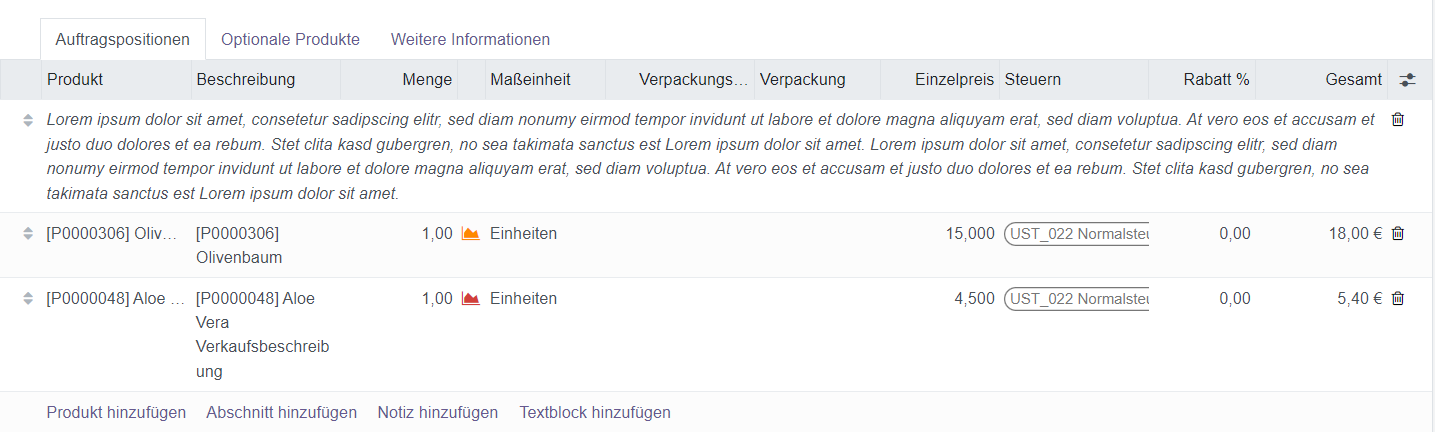Open the Weitere Informationen tab

470,40
